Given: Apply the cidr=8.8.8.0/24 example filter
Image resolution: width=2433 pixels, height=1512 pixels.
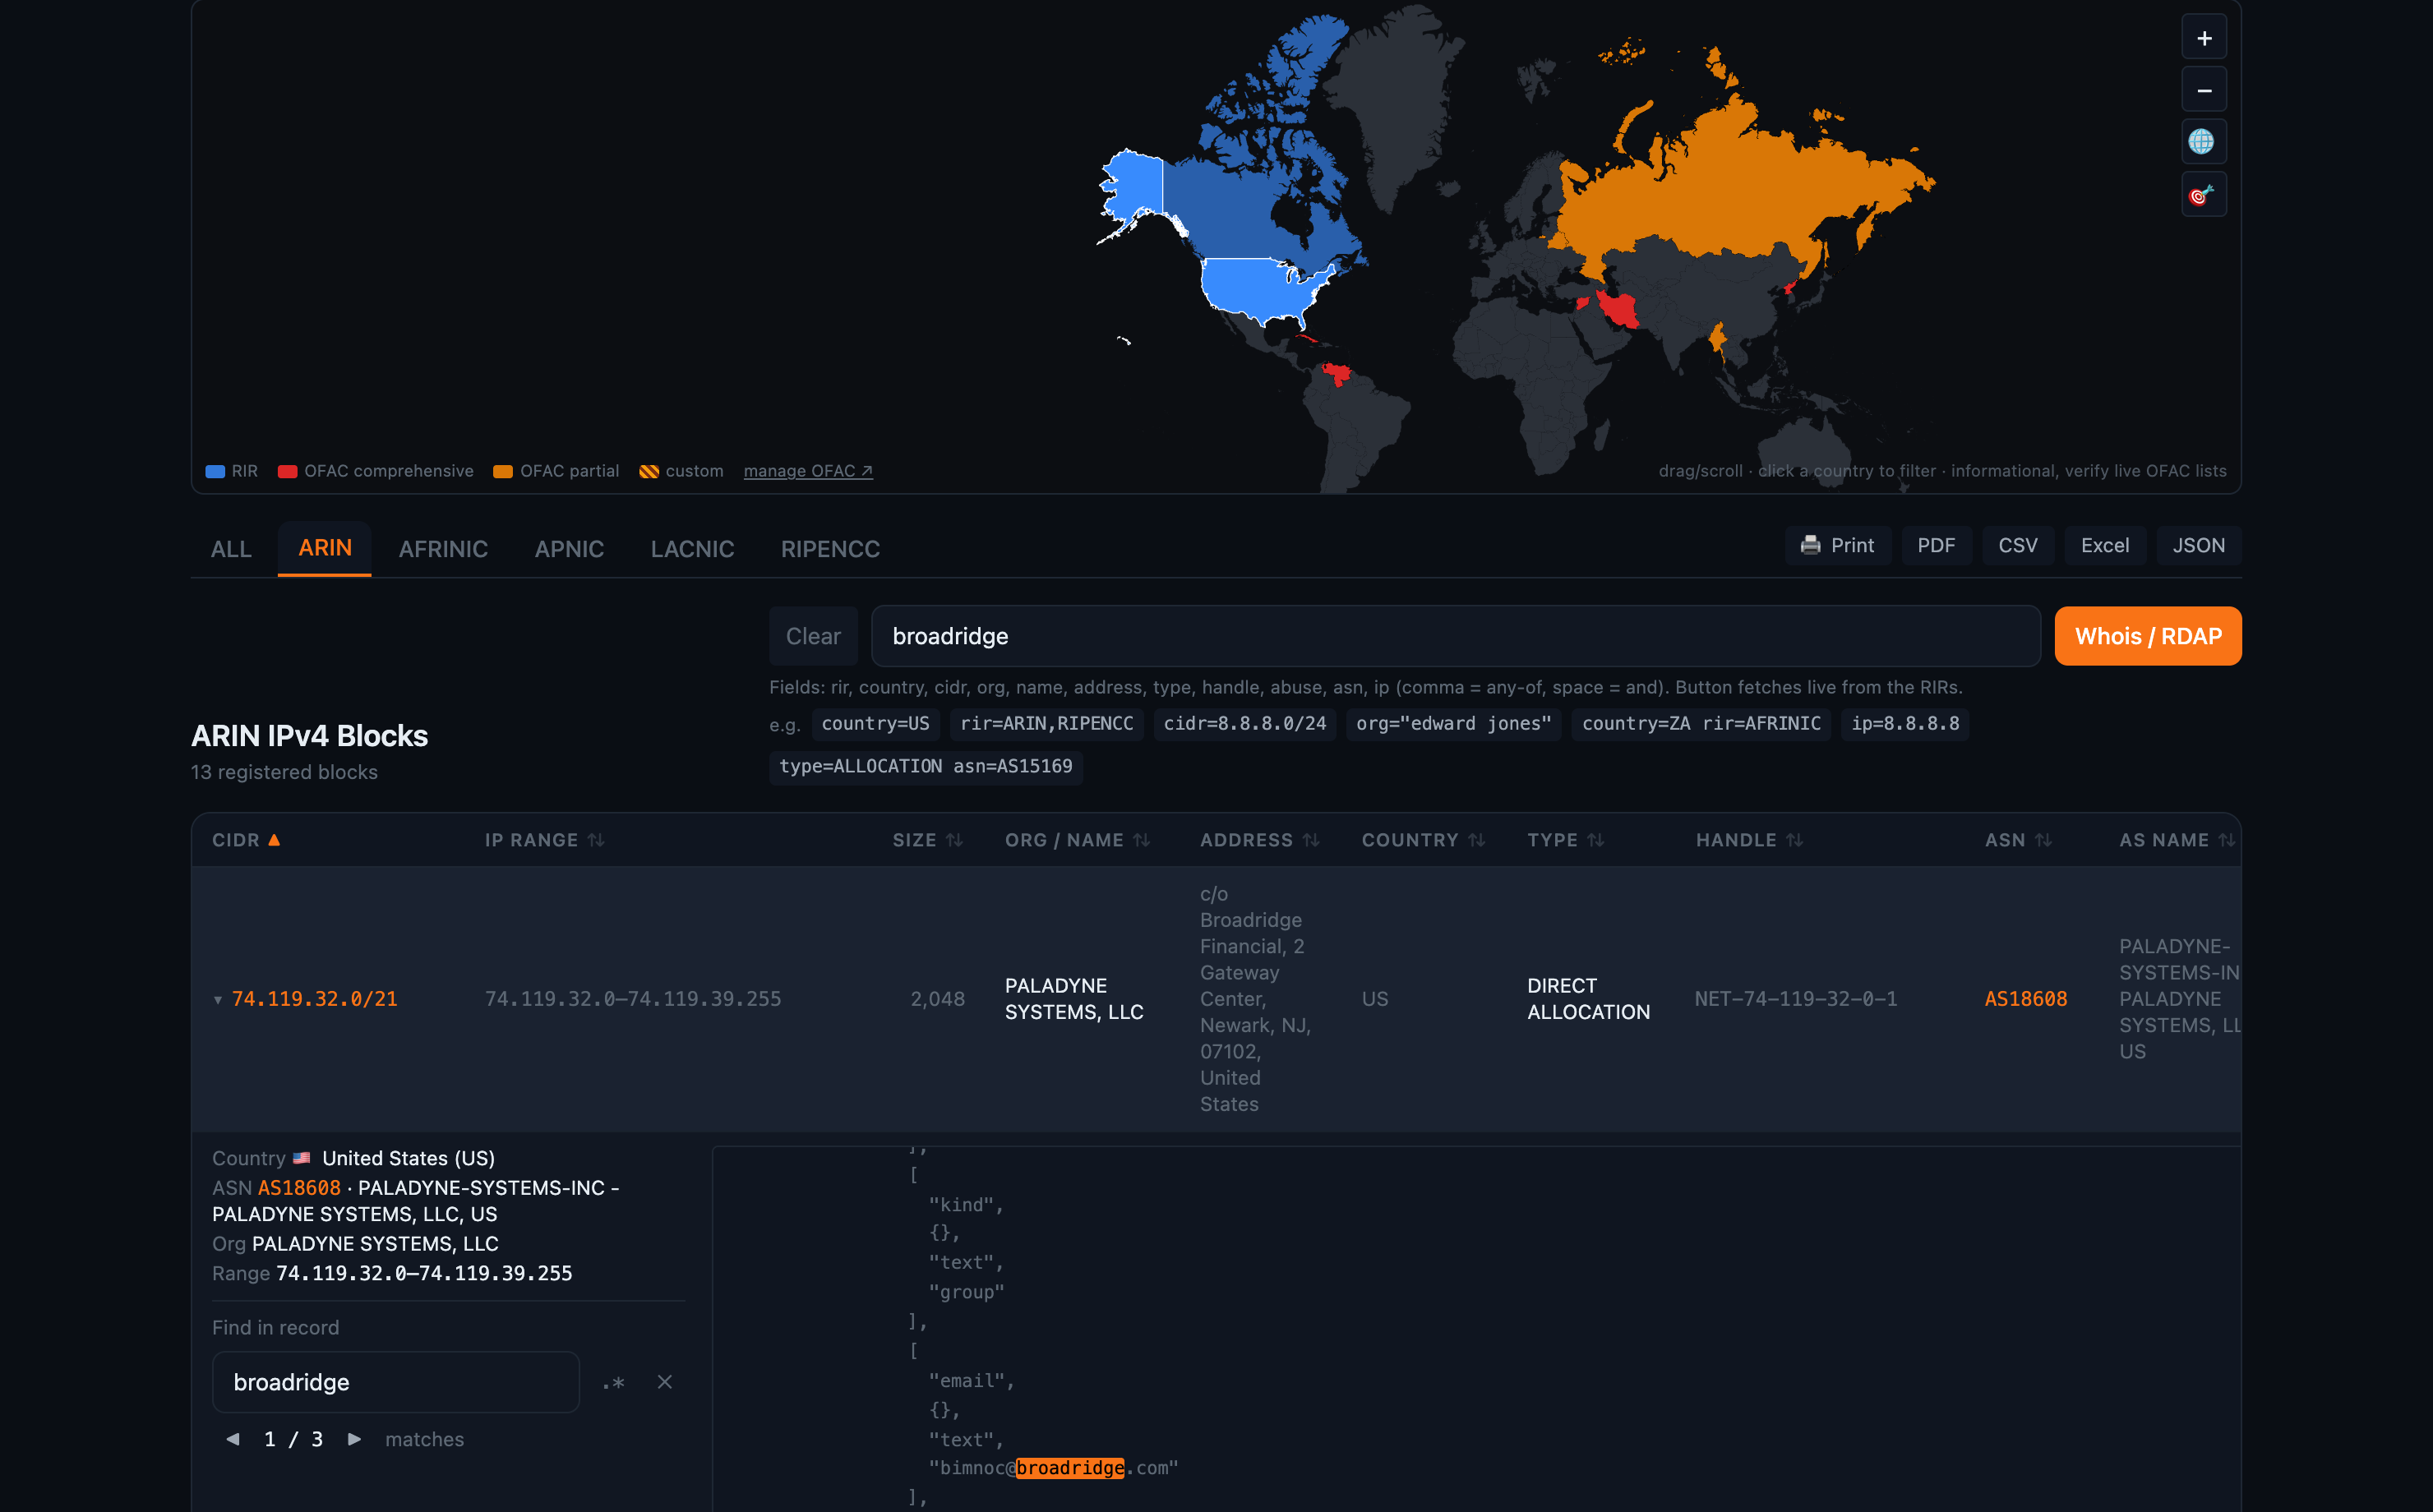Looking at the screenshot, I should [1244, 724].
